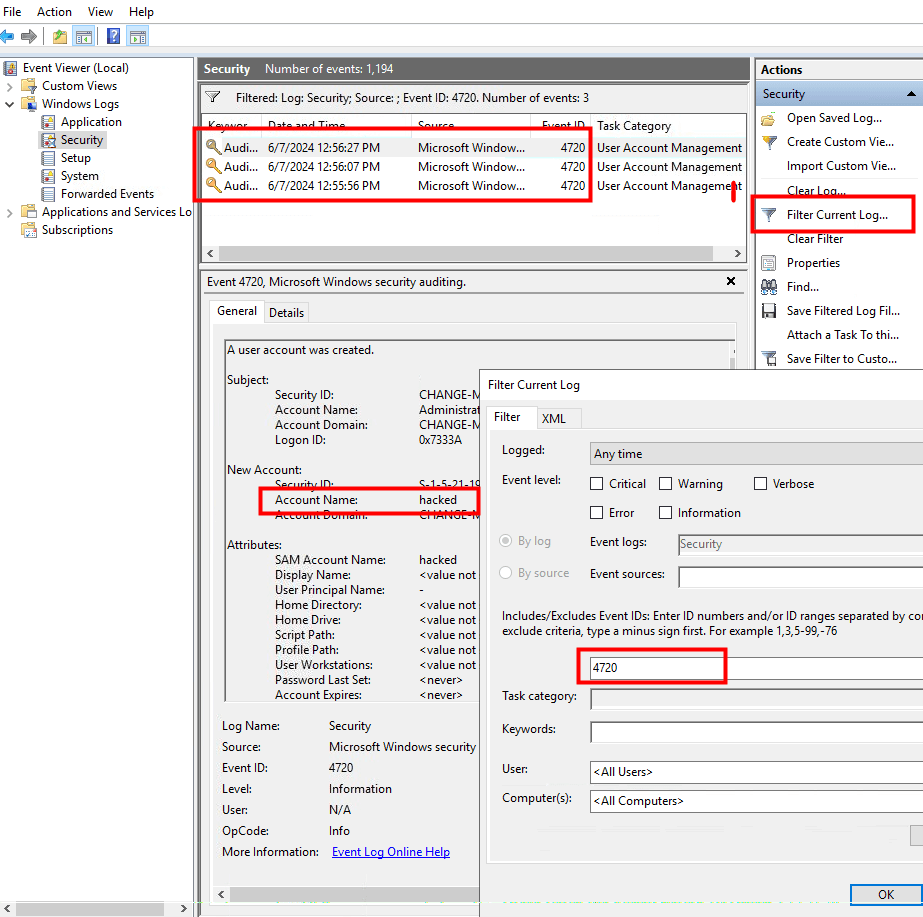Viewport: 923px width, 917px height.
Task: Click the Back arrow in the toolbar
Action: 8,37
